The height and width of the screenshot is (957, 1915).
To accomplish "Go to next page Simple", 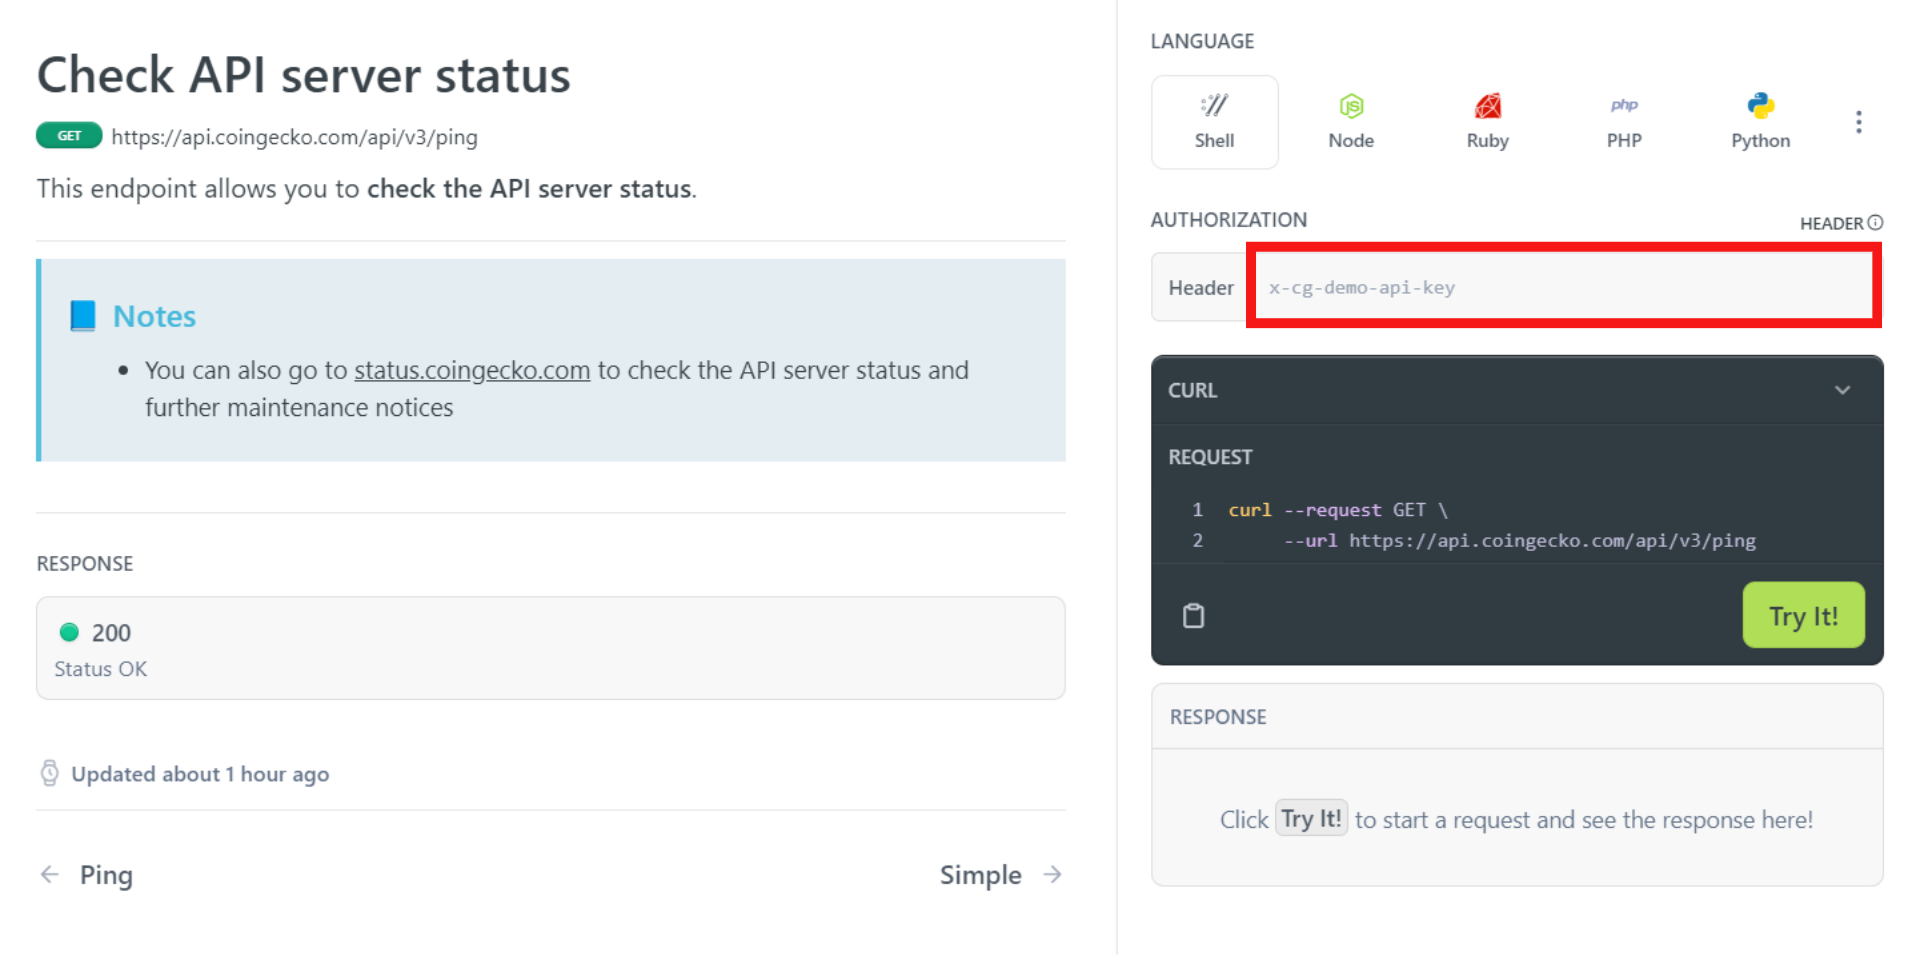I will [1001, 875].
